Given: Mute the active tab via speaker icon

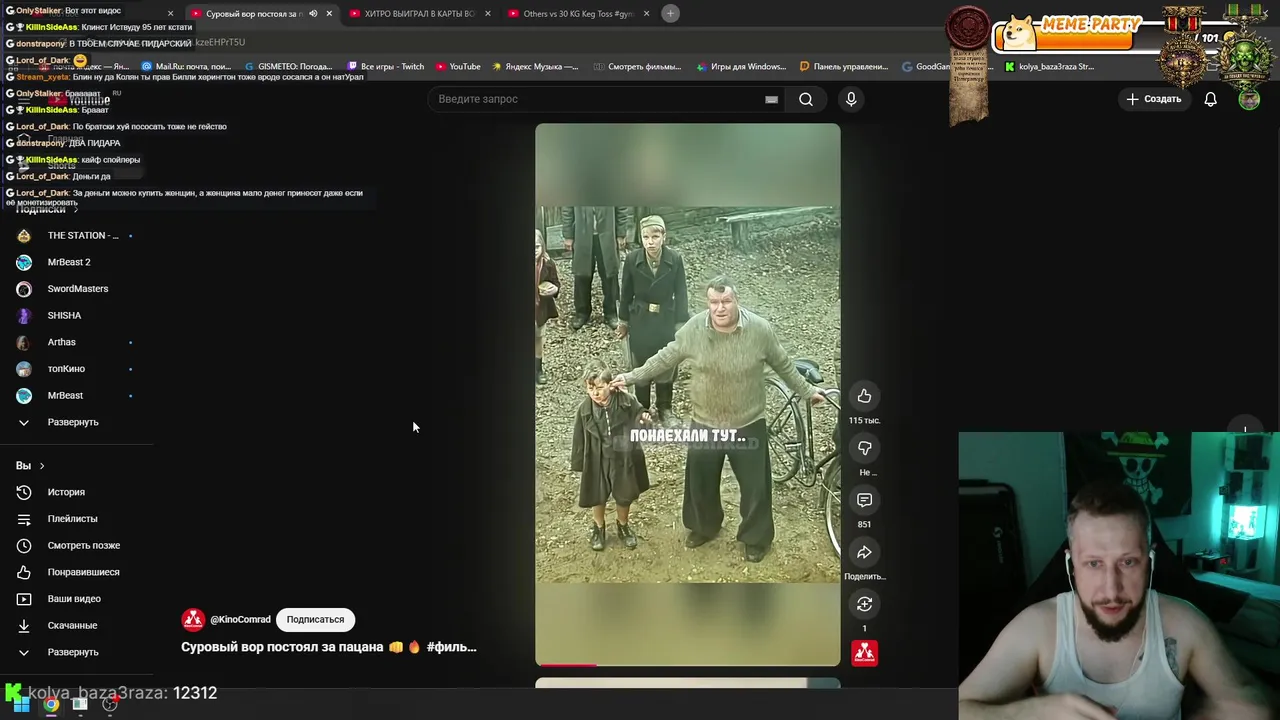Looking at the screenshot, I should click(x=313, y=13).
